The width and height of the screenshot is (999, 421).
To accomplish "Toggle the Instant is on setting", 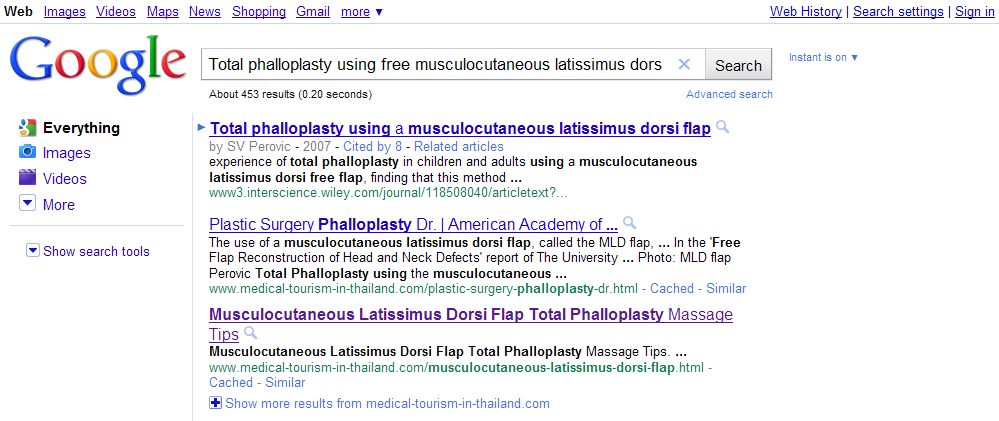I will tap(823, 57).
